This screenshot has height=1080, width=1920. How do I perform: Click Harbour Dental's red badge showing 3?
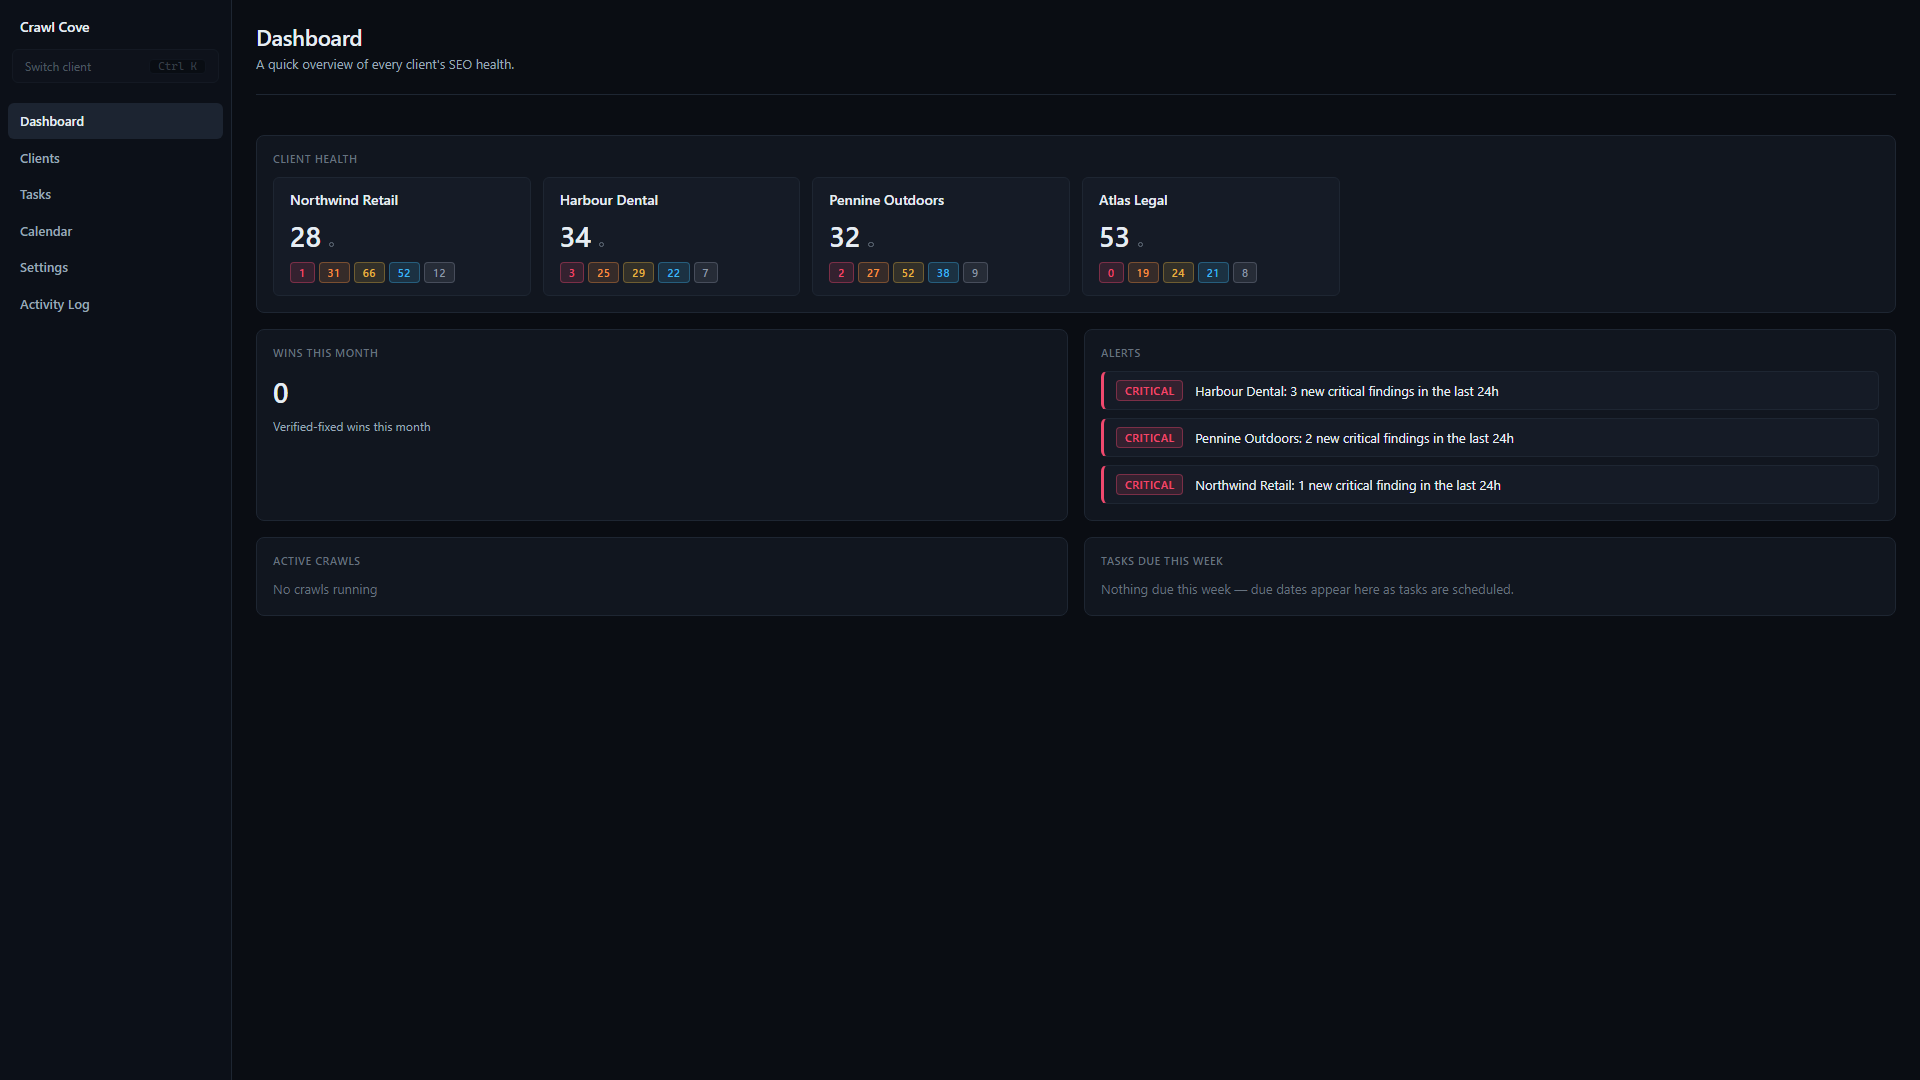pyautogui.click(x=572, y=273)
